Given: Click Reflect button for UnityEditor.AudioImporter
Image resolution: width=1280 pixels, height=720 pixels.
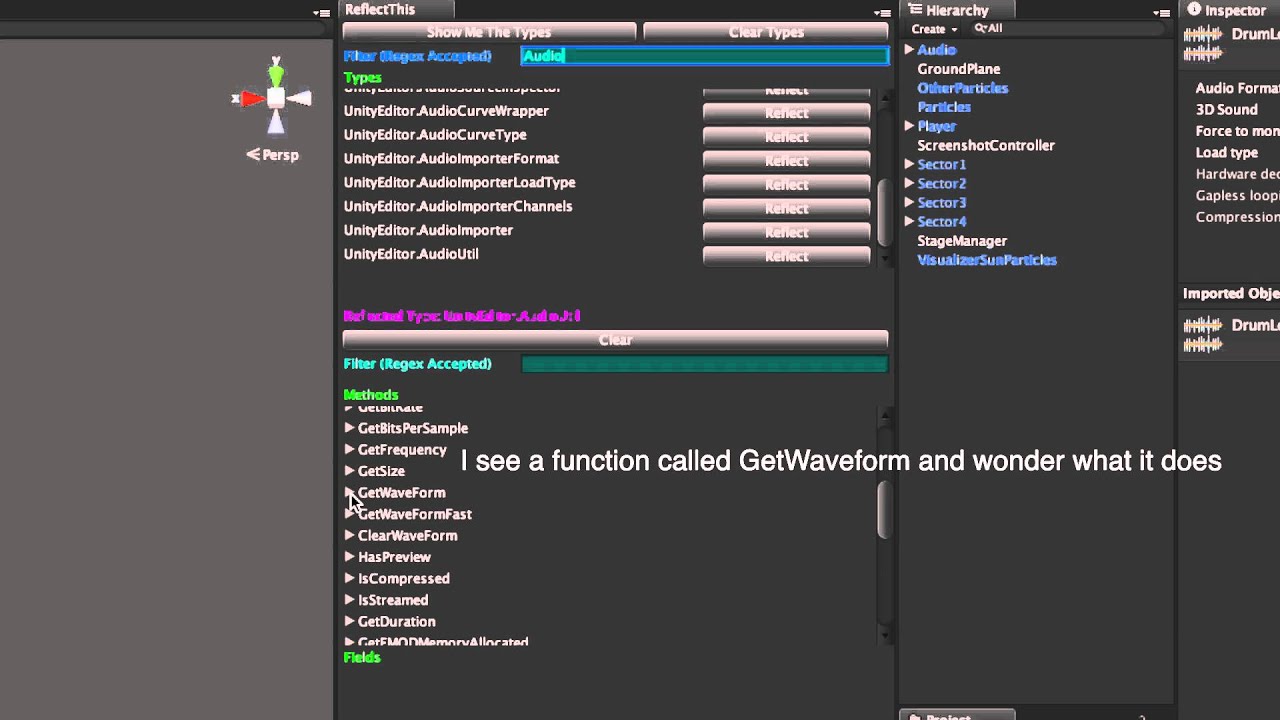Looking at the screenshot, I should click(786, 232).
